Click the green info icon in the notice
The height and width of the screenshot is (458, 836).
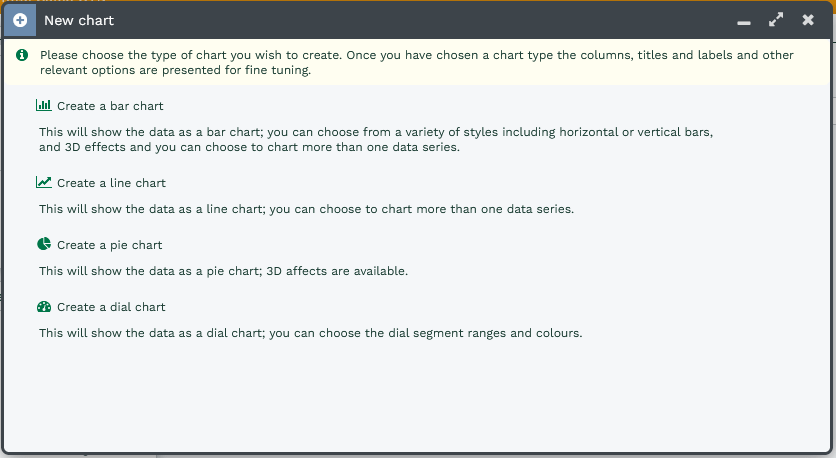tap(22, 55)
